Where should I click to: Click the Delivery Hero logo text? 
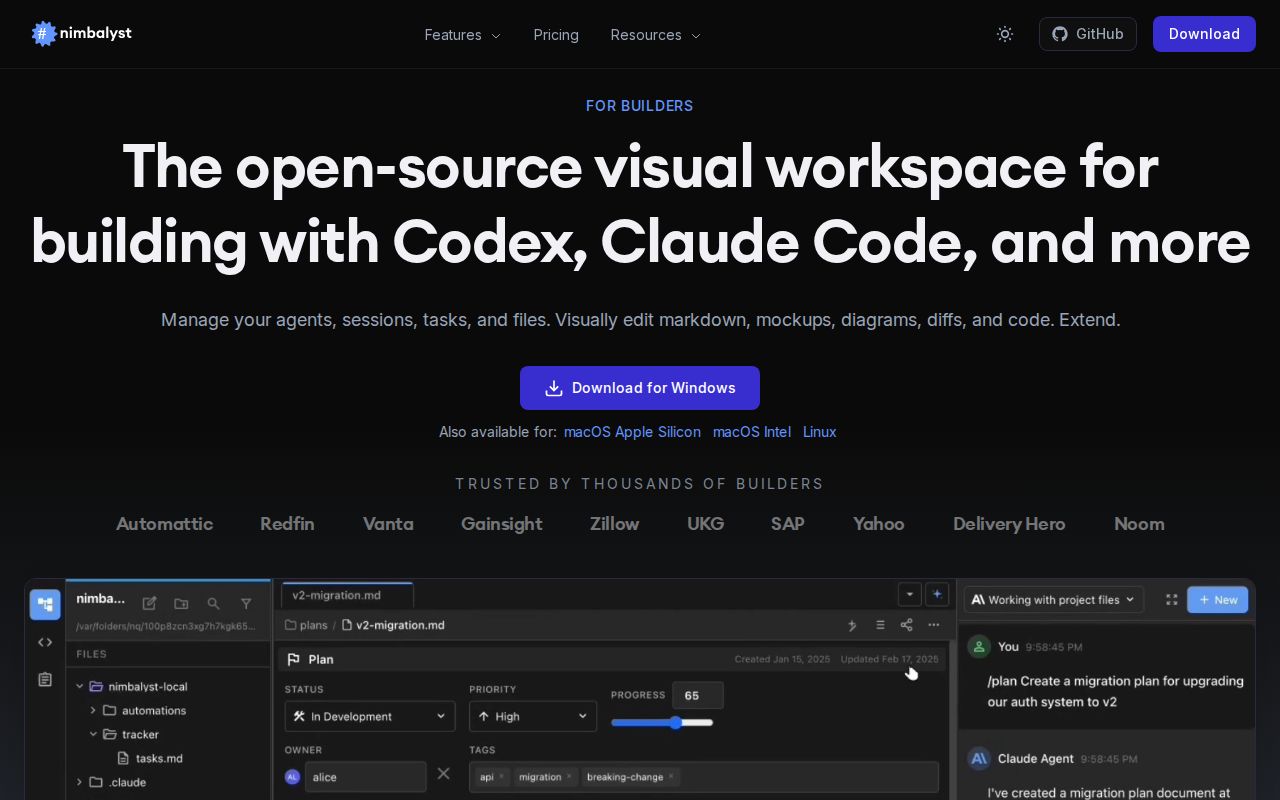coord(1009,524)
